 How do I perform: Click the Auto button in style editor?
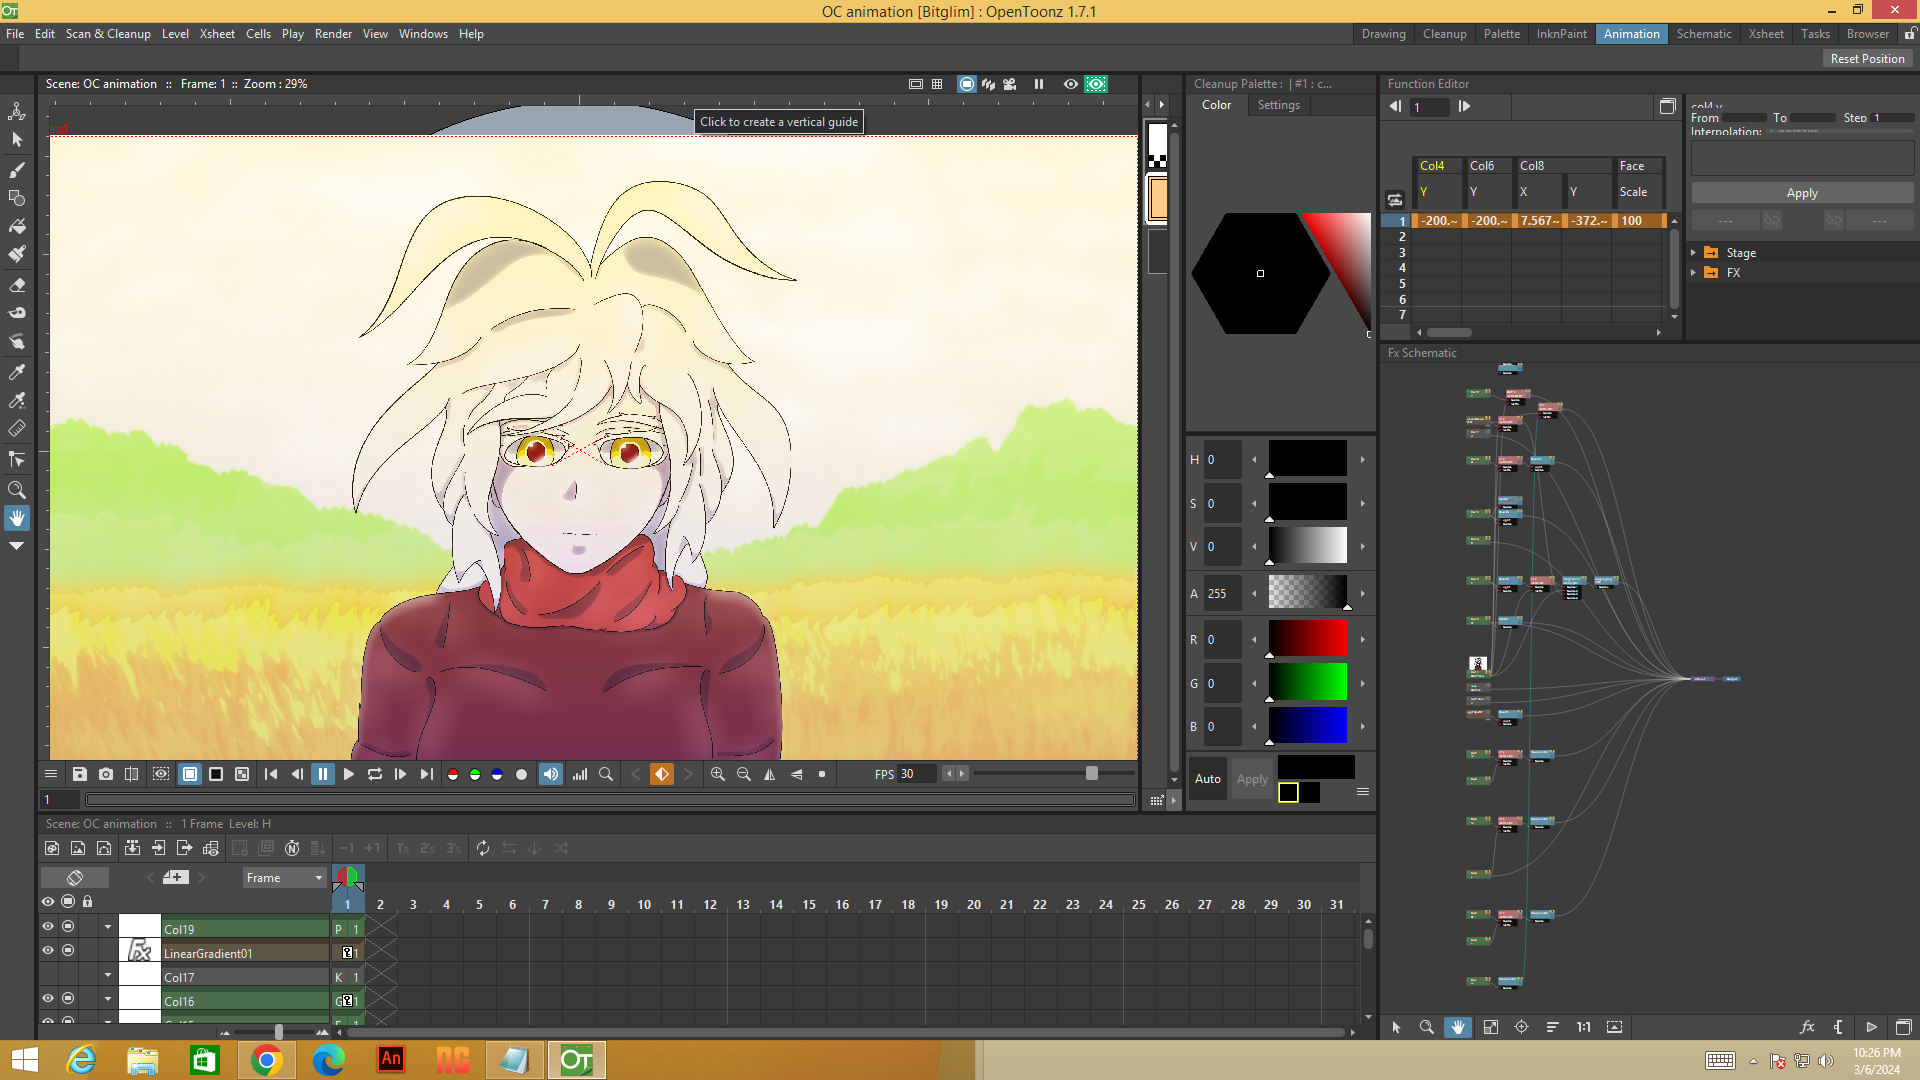pyautogui.click(x=1208, y=779)
